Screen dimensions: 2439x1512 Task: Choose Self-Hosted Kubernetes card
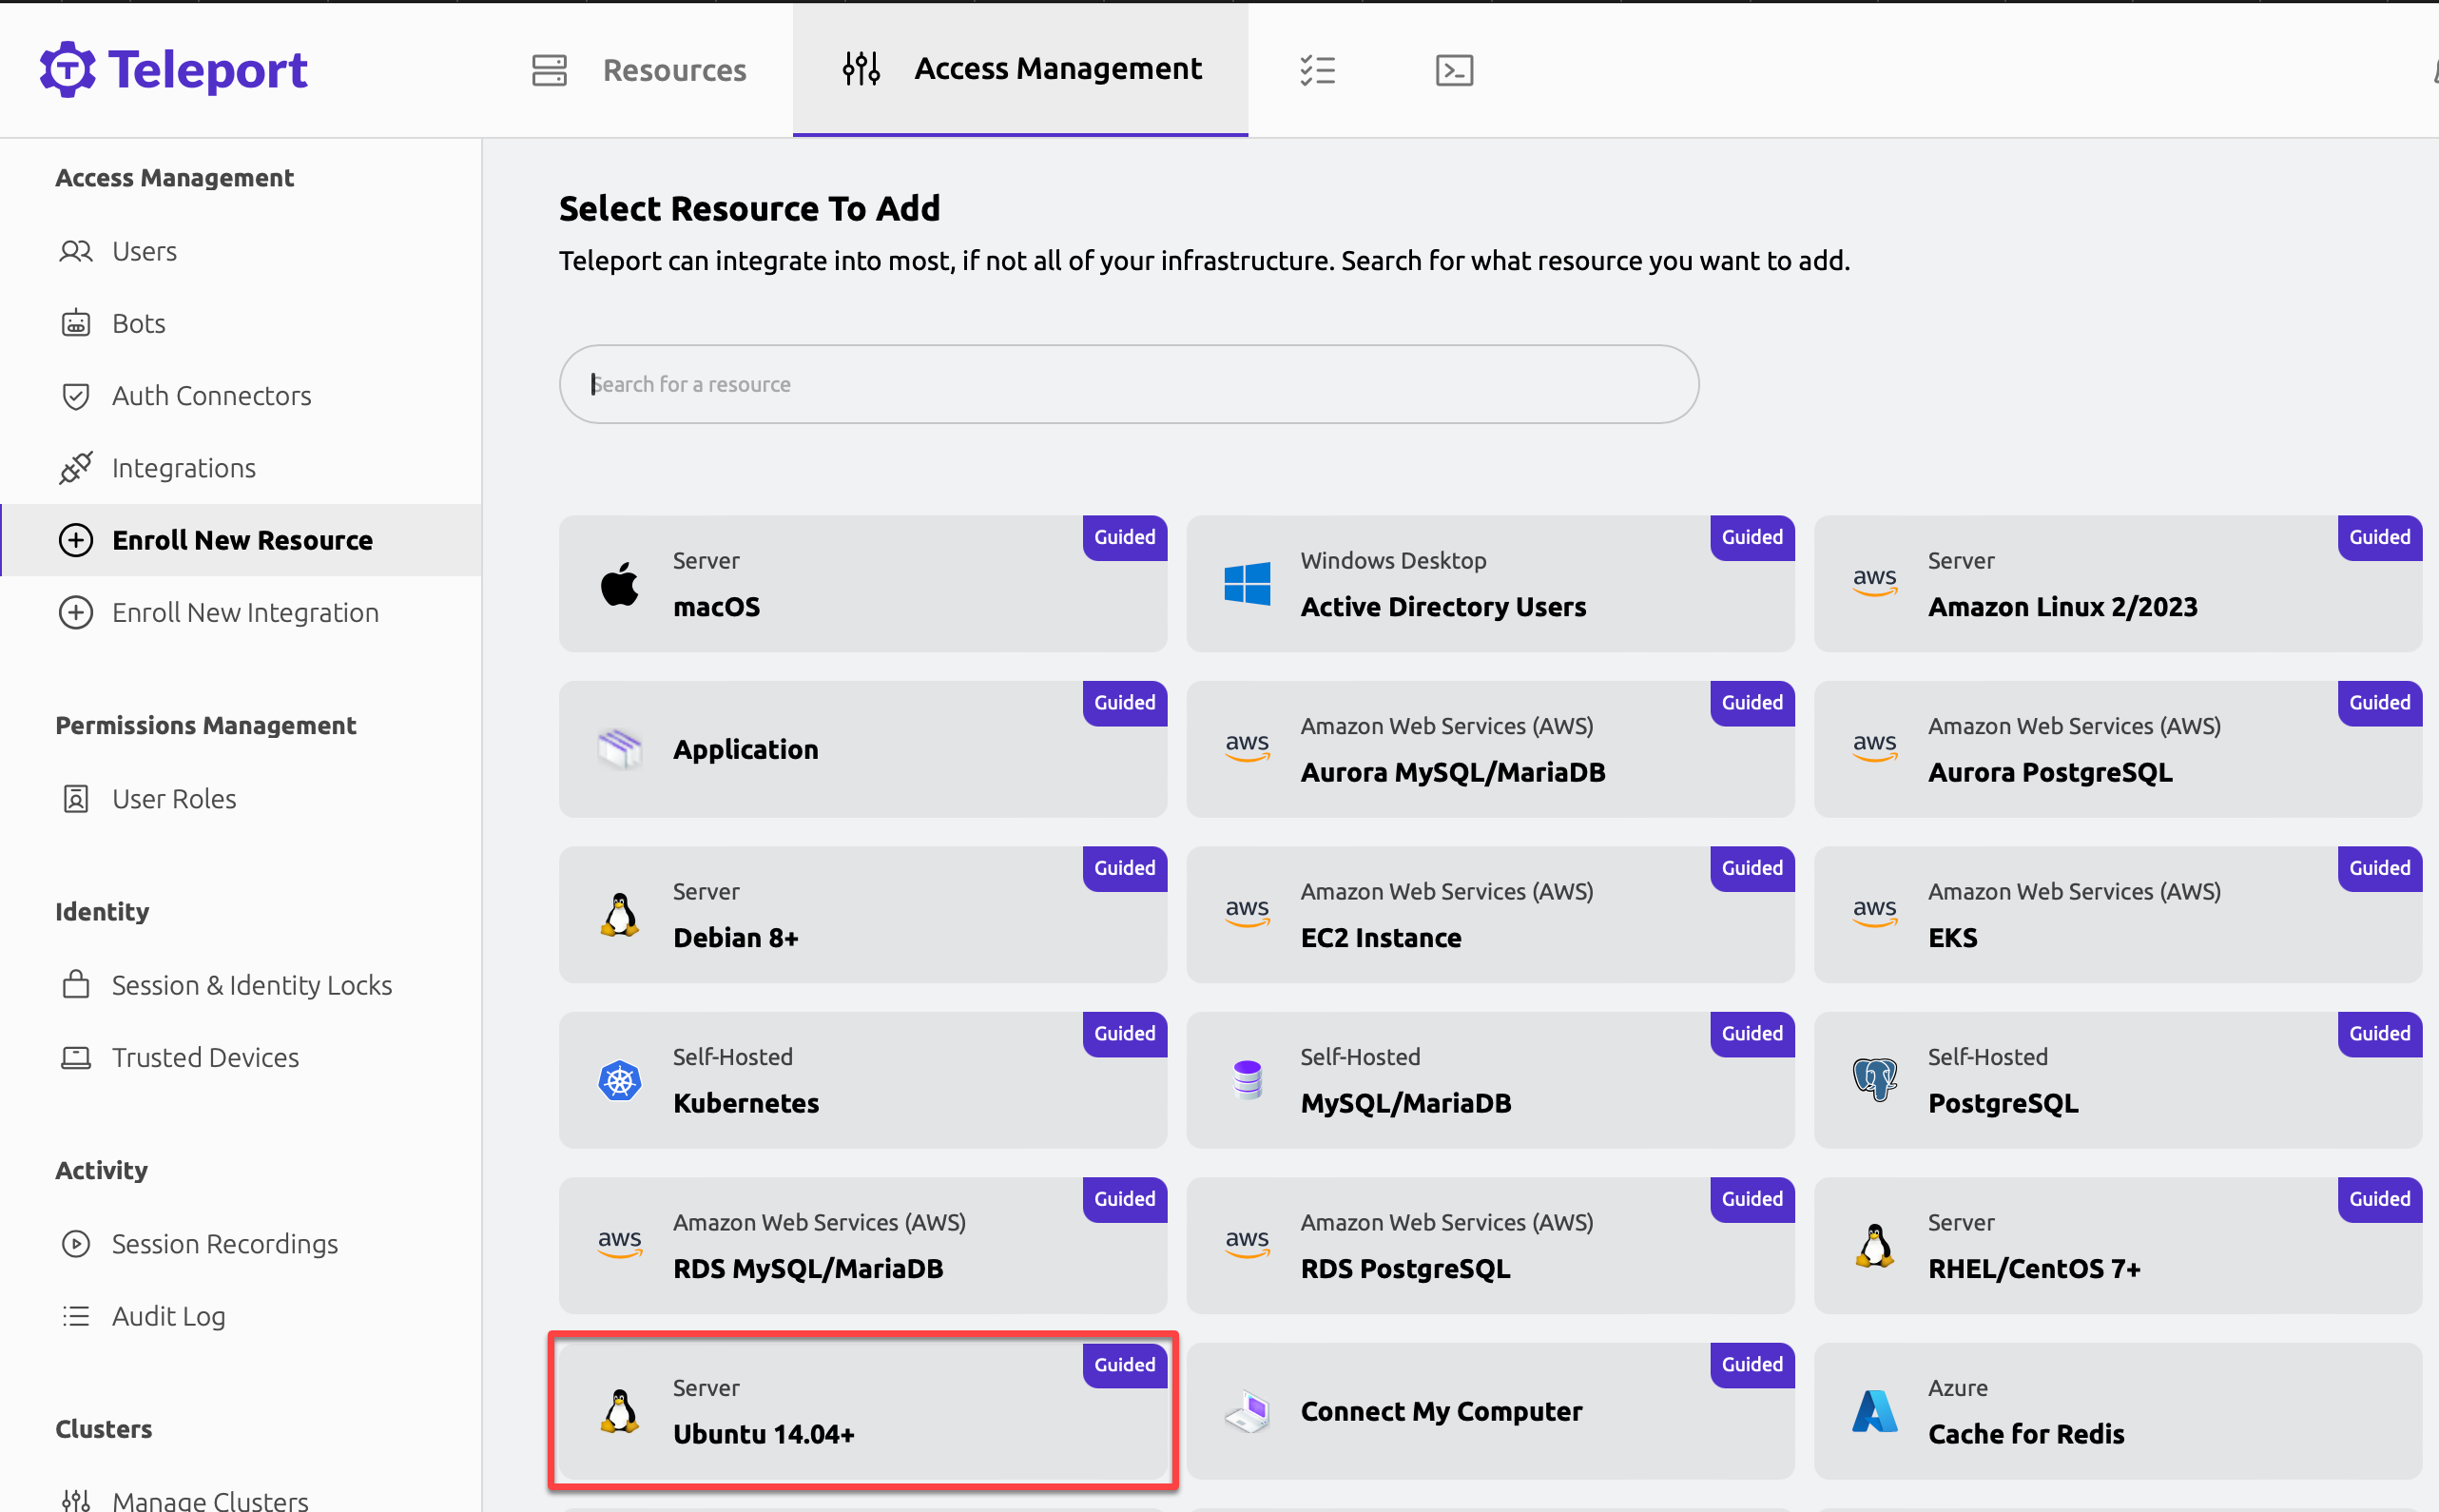[863, 1080]
